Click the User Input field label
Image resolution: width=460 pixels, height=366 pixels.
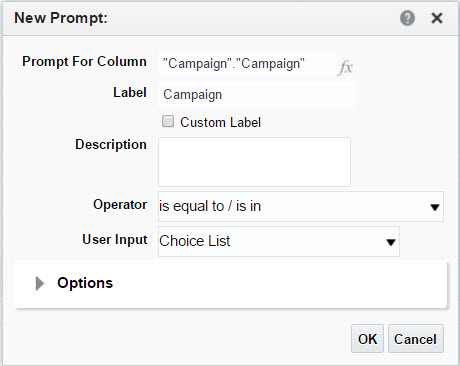(x=115, y=239)
